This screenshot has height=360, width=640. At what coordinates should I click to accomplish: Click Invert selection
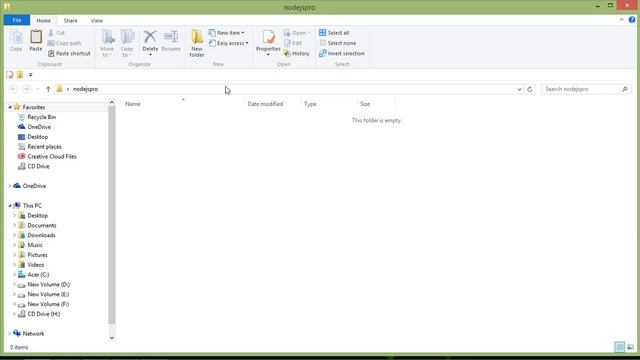[x=342, y=53]
